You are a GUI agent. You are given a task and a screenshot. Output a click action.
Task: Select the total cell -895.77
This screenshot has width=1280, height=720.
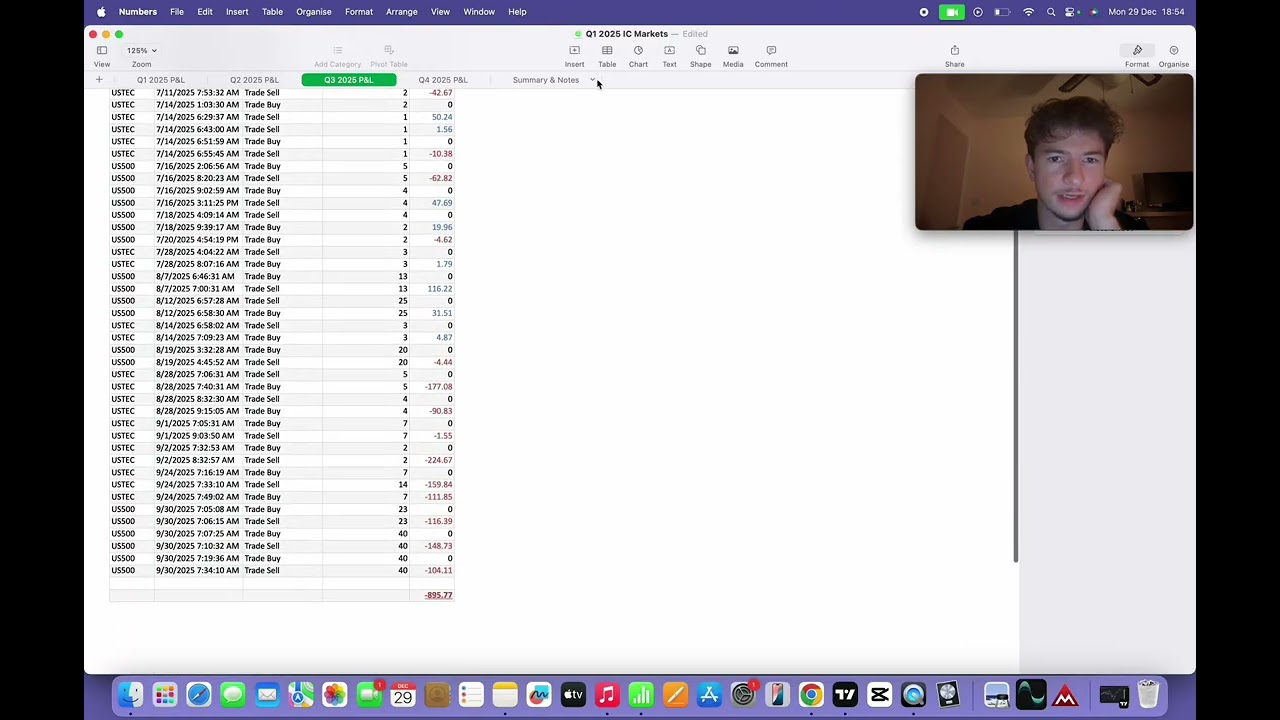(432, 595)
